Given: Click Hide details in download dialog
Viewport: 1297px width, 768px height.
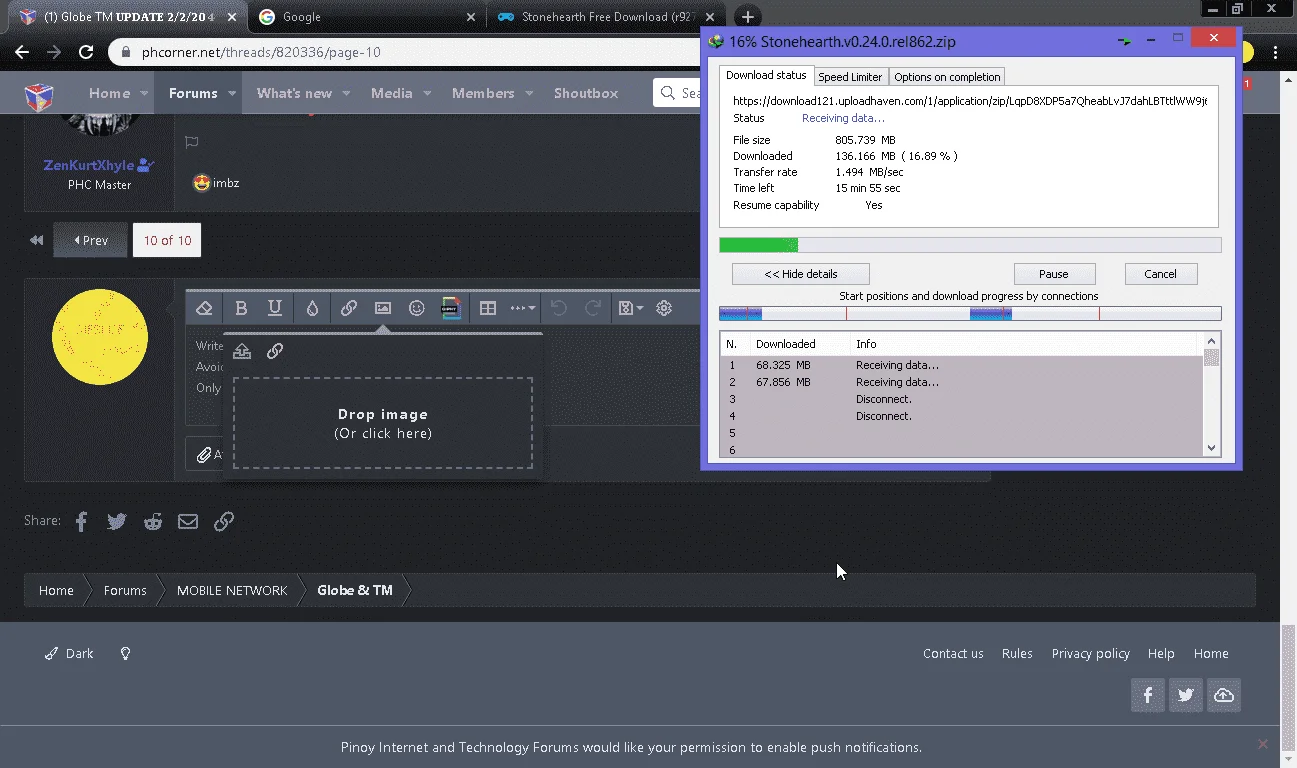Looking at the screenshot, I should coord(800,274).
